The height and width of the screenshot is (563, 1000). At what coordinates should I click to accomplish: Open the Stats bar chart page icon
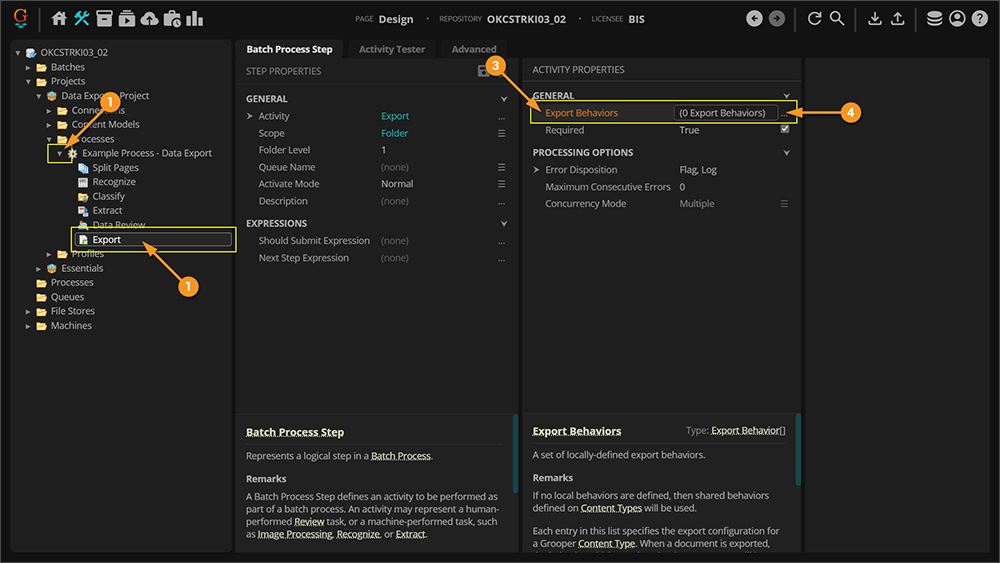[x=195, y=19]
